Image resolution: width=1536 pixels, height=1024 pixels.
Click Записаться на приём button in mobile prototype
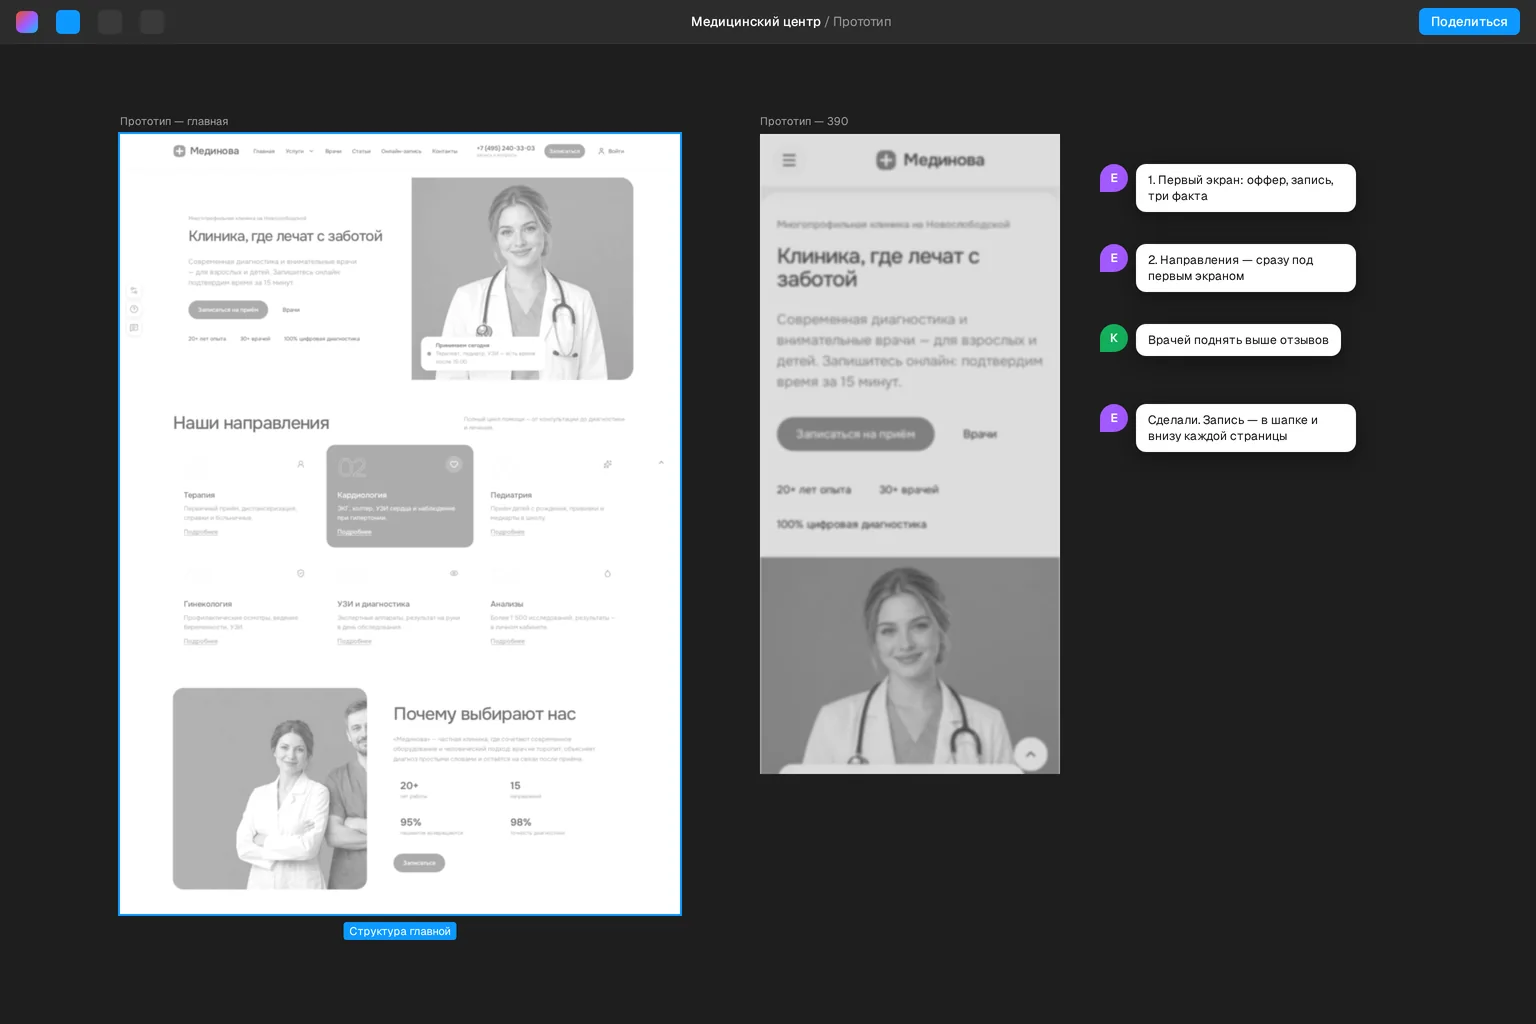pyautogui.click(x=855, y=434)
